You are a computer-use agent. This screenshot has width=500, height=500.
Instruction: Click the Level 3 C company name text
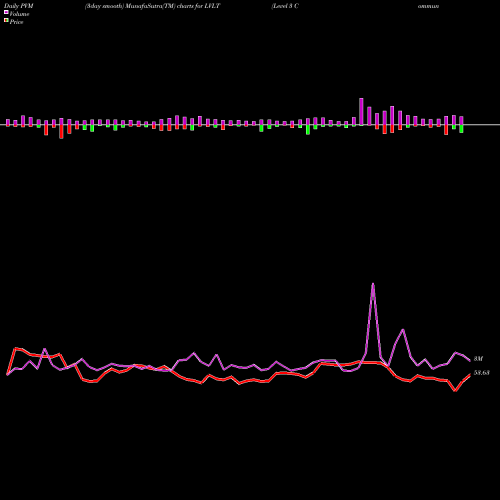[285, 6]
